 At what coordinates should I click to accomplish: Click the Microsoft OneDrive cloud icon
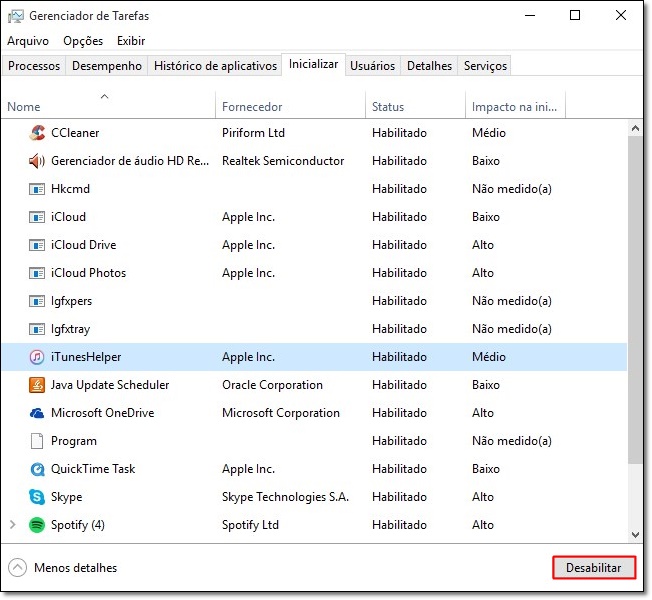pos(37,413)
